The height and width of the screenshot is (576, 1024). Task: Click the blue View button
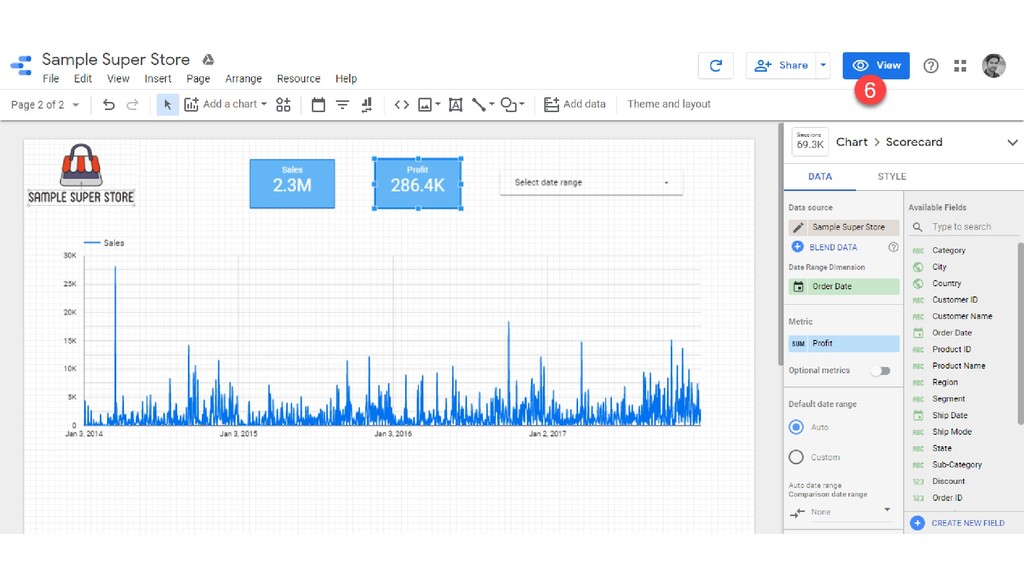coord(876,65)
